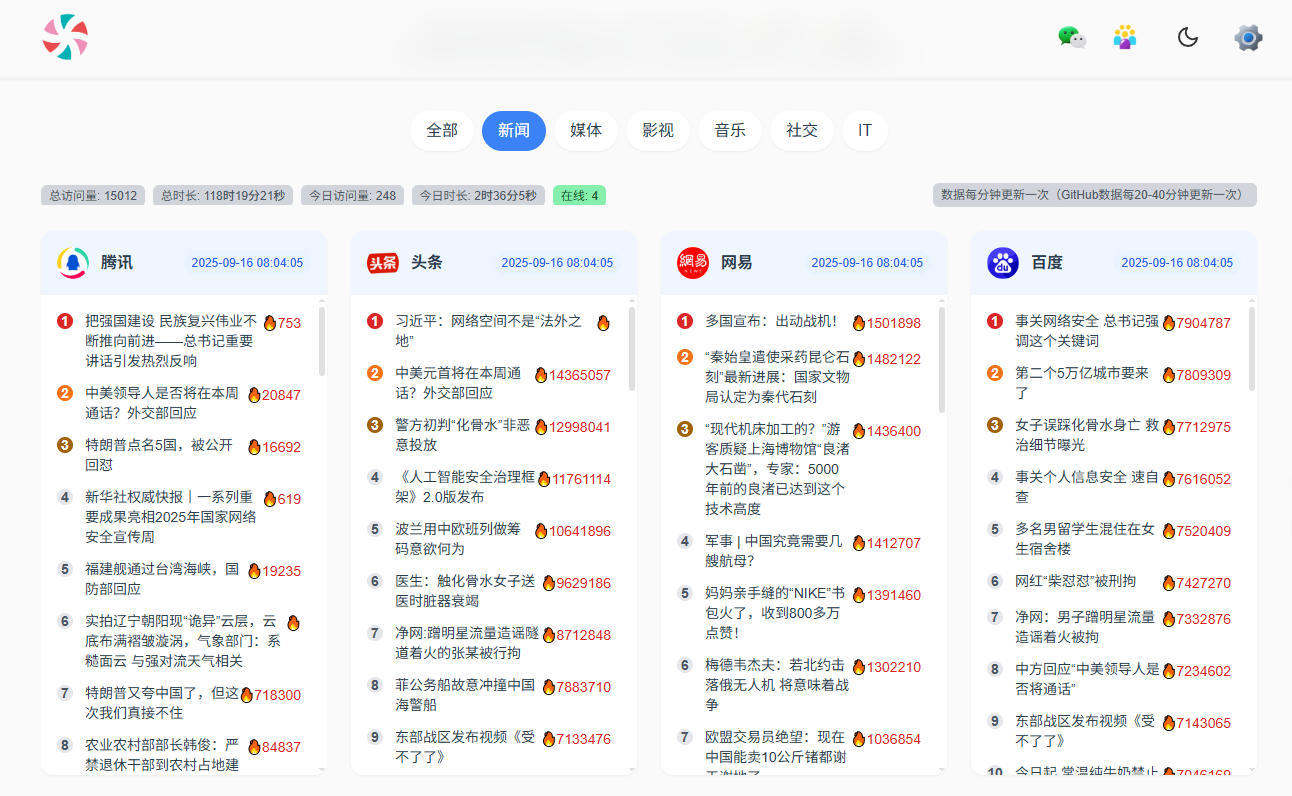
Task: Open settings via the gear icon
Action: coord(1248,38)
